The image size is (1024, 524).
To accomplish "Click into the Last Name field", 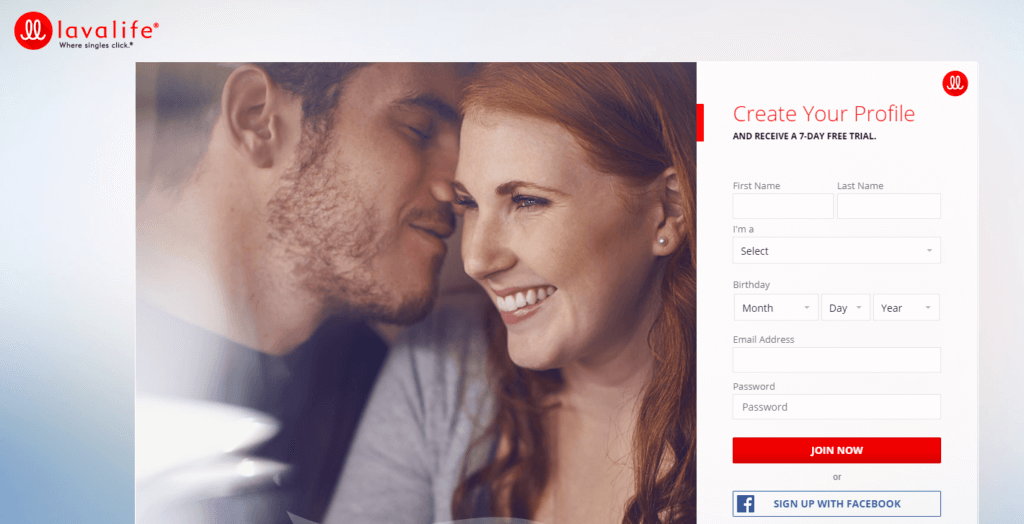I will (889, 206).
